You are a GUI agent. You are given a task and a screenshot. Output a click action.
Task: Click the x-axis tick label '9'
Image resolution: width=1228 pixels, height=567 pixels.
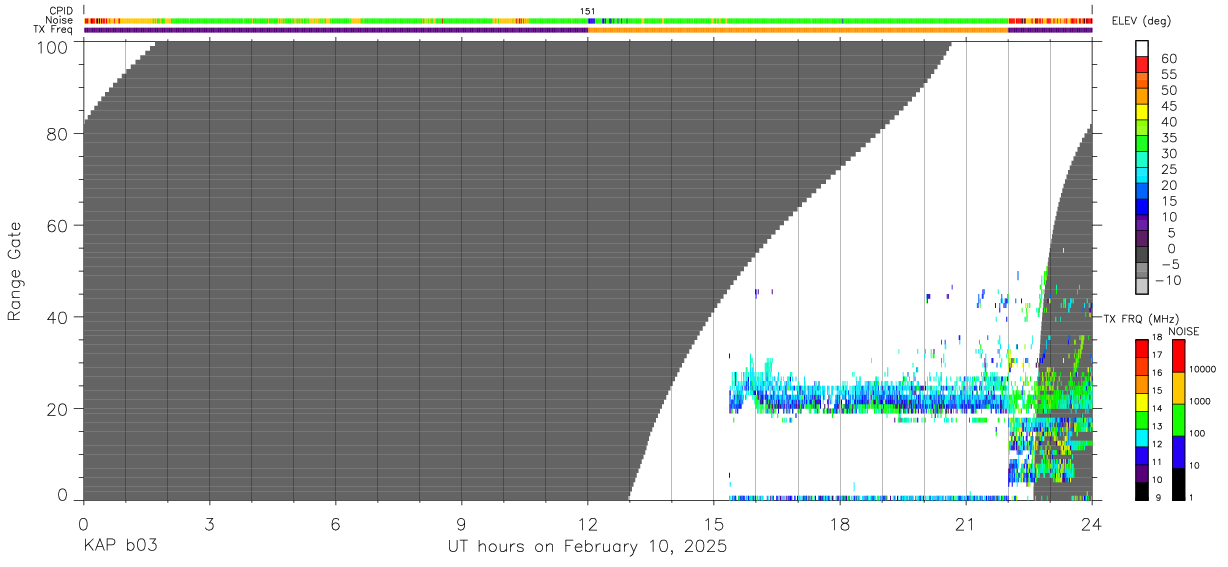[x=461, y=524]
